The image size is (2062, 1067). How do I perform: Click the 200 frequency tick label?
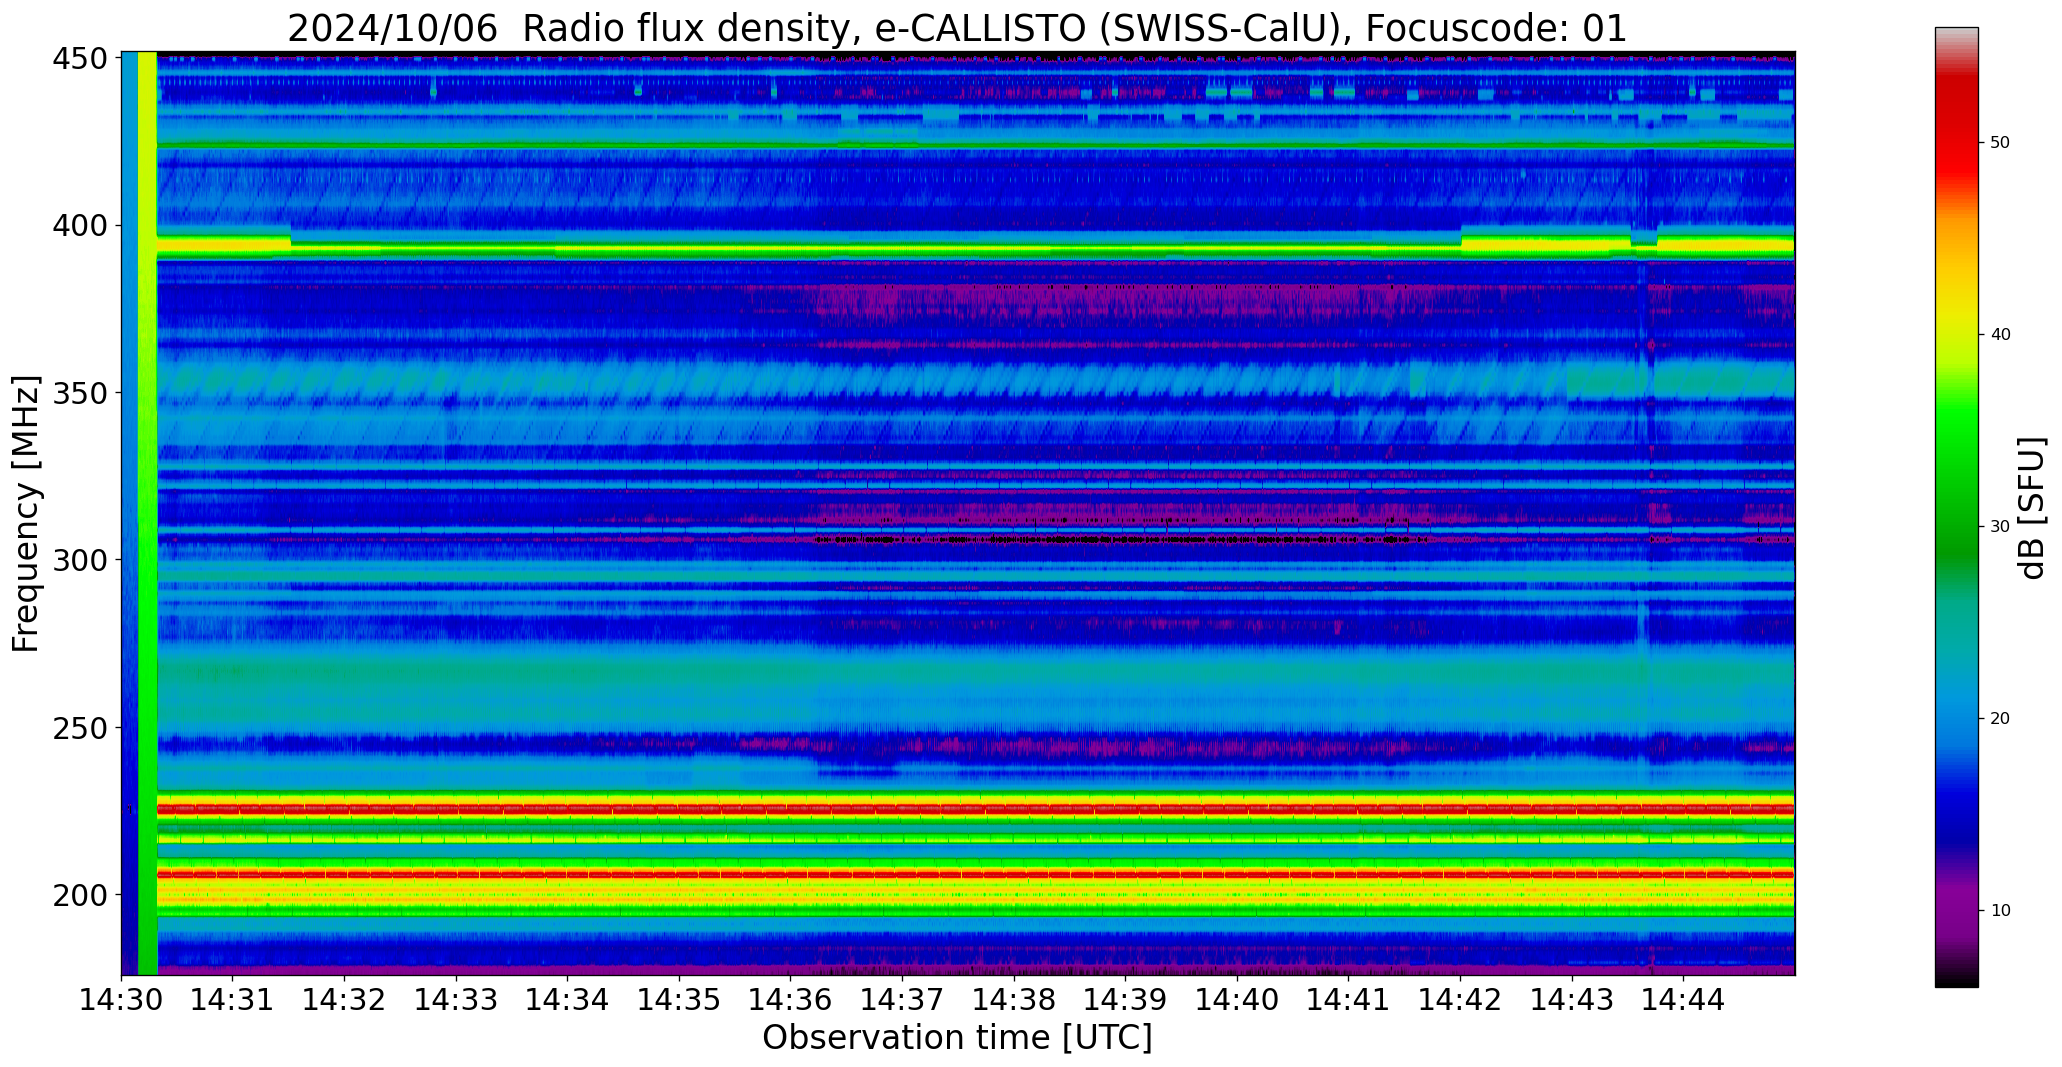pos(80,894)
